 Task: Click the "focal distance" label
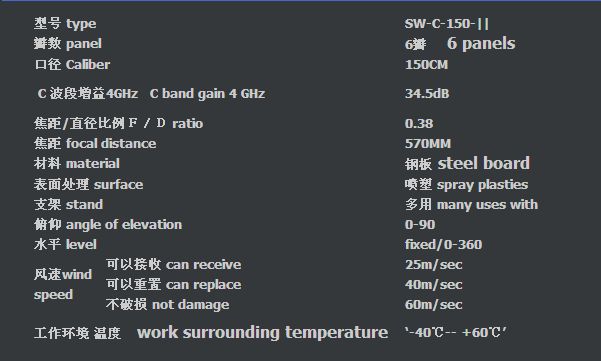click(111, 144)
